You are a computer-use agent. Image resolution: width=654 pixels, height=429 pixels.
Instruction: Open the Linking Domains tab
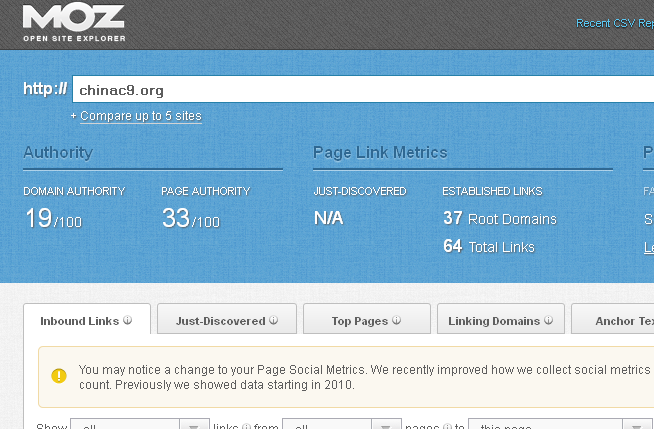[501, 320]
